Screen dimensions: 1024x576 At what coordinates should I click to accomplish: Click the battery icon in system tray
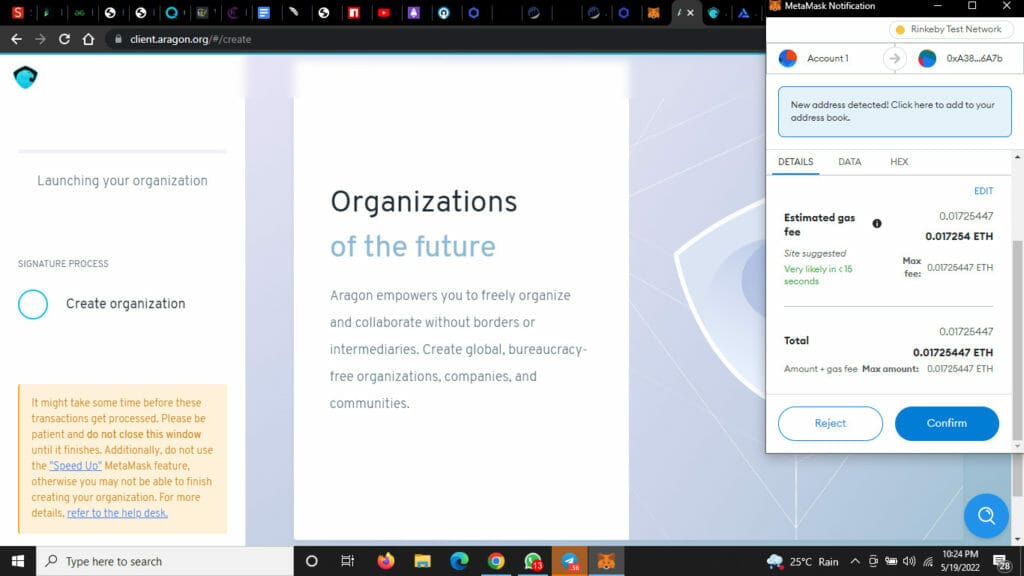click(x=891, y=561)
